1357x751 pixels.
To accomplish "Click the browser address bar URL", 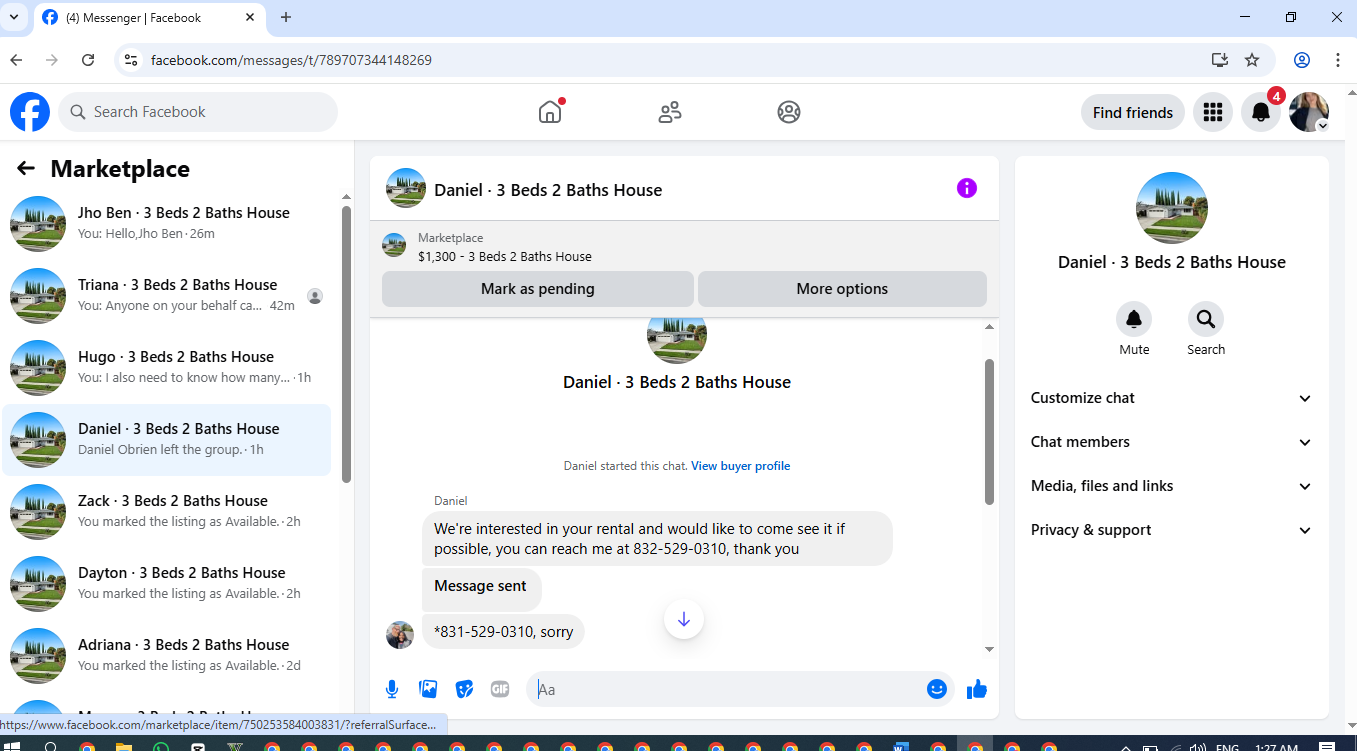I will pyautogui.click(x=291, y=60).
